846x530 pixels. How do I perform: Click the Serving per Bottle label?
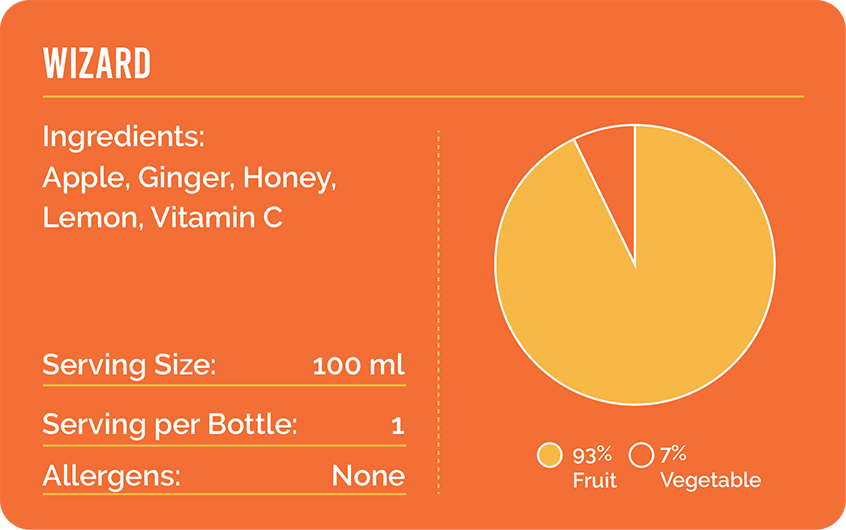coord(170,425)
